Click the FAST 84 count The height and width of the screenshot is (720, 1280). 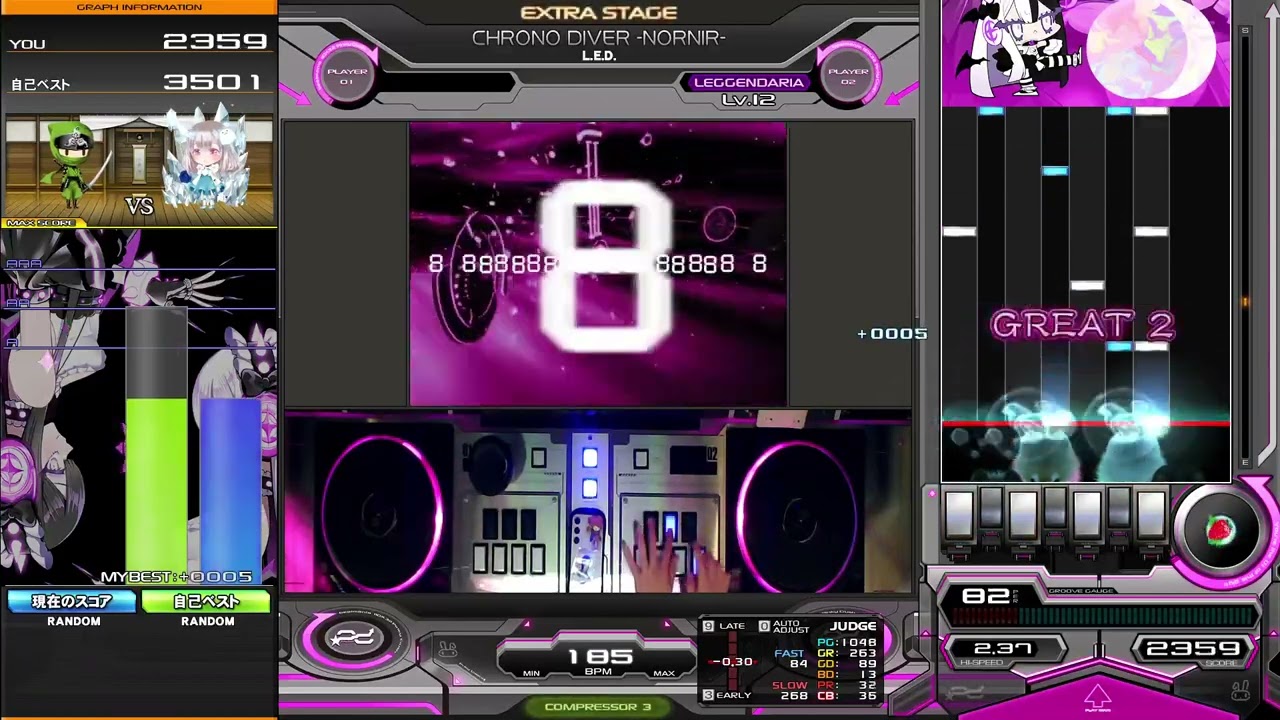tap(791, 658)
